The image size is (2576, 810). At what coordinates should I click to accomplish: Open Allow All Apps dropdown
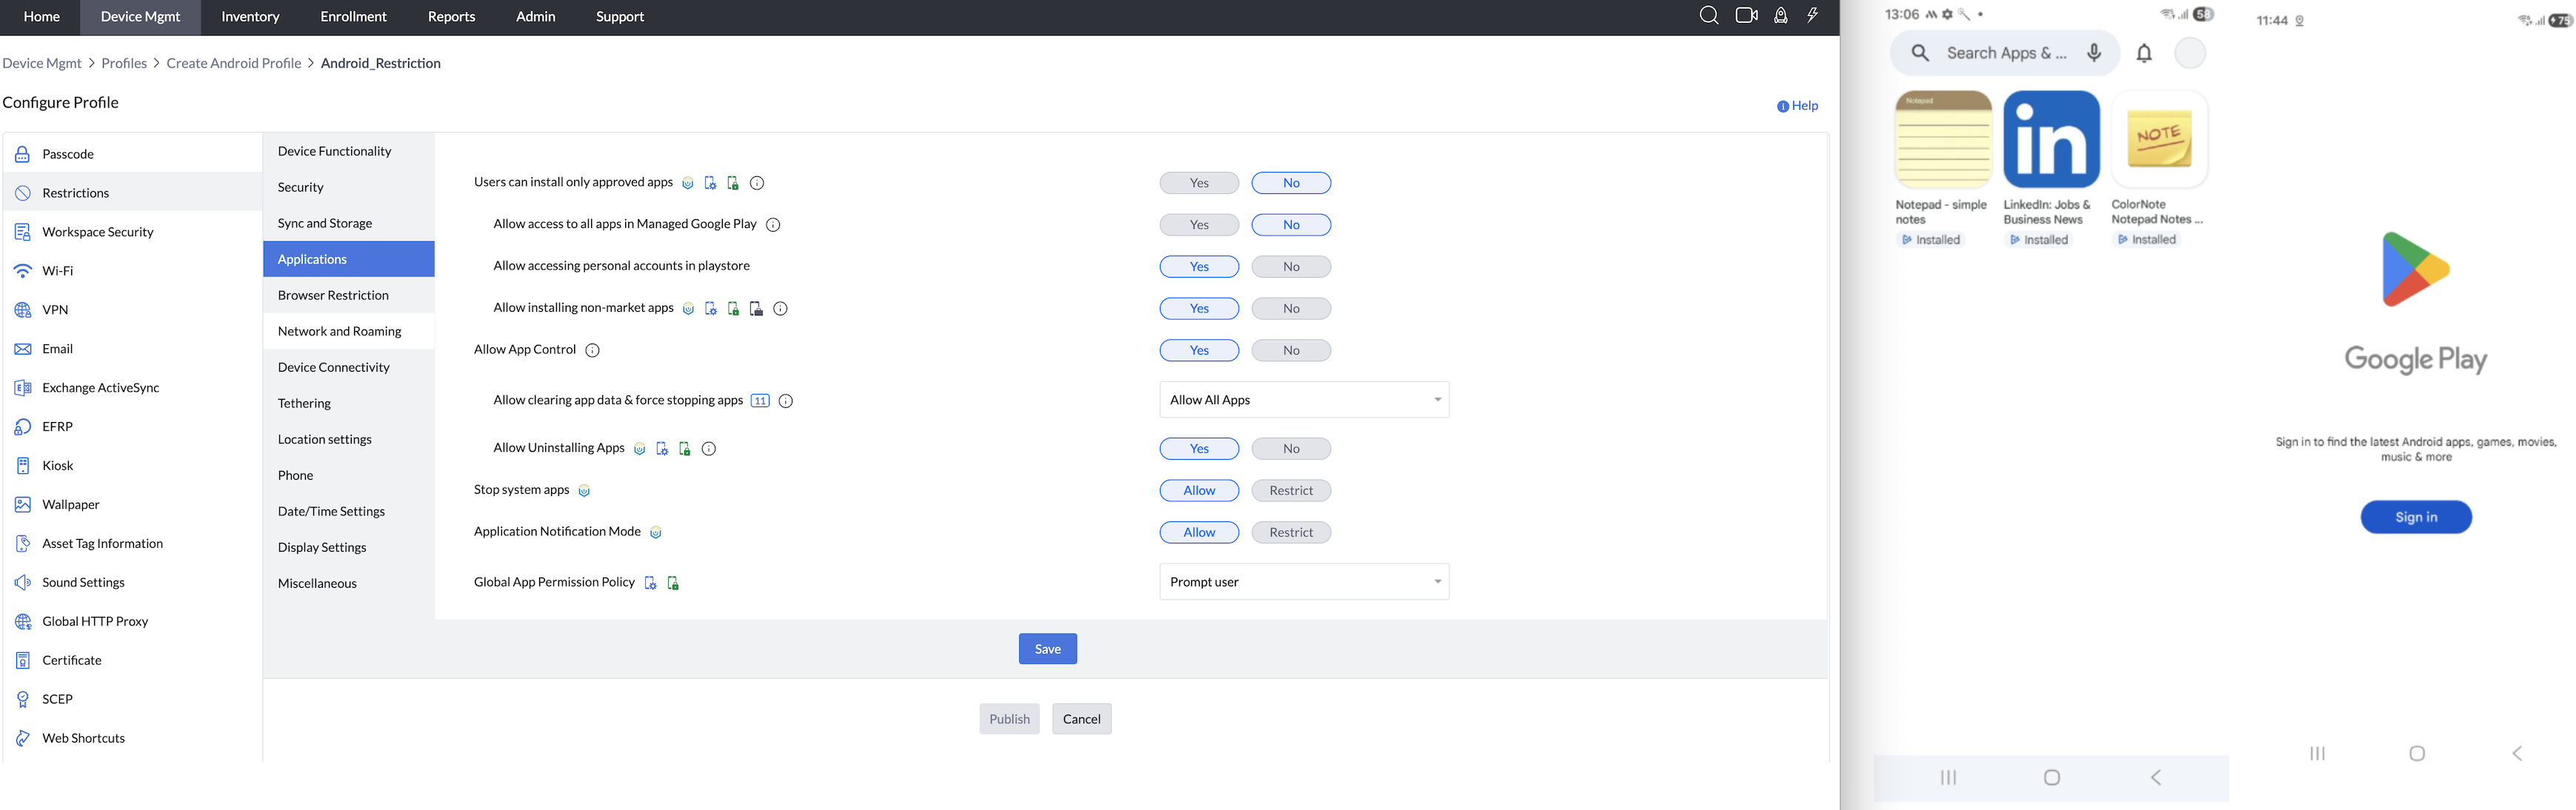tap(1303, 400)
